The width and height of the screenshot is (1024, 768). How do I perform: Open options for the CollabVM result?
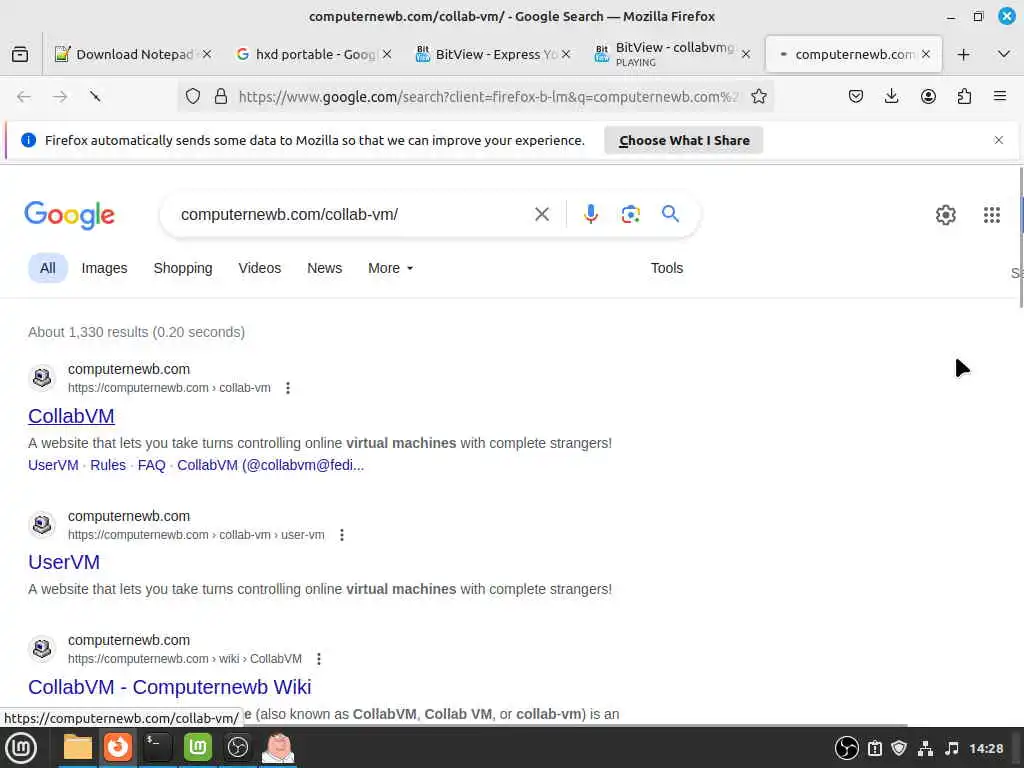[x=288, y=388]
